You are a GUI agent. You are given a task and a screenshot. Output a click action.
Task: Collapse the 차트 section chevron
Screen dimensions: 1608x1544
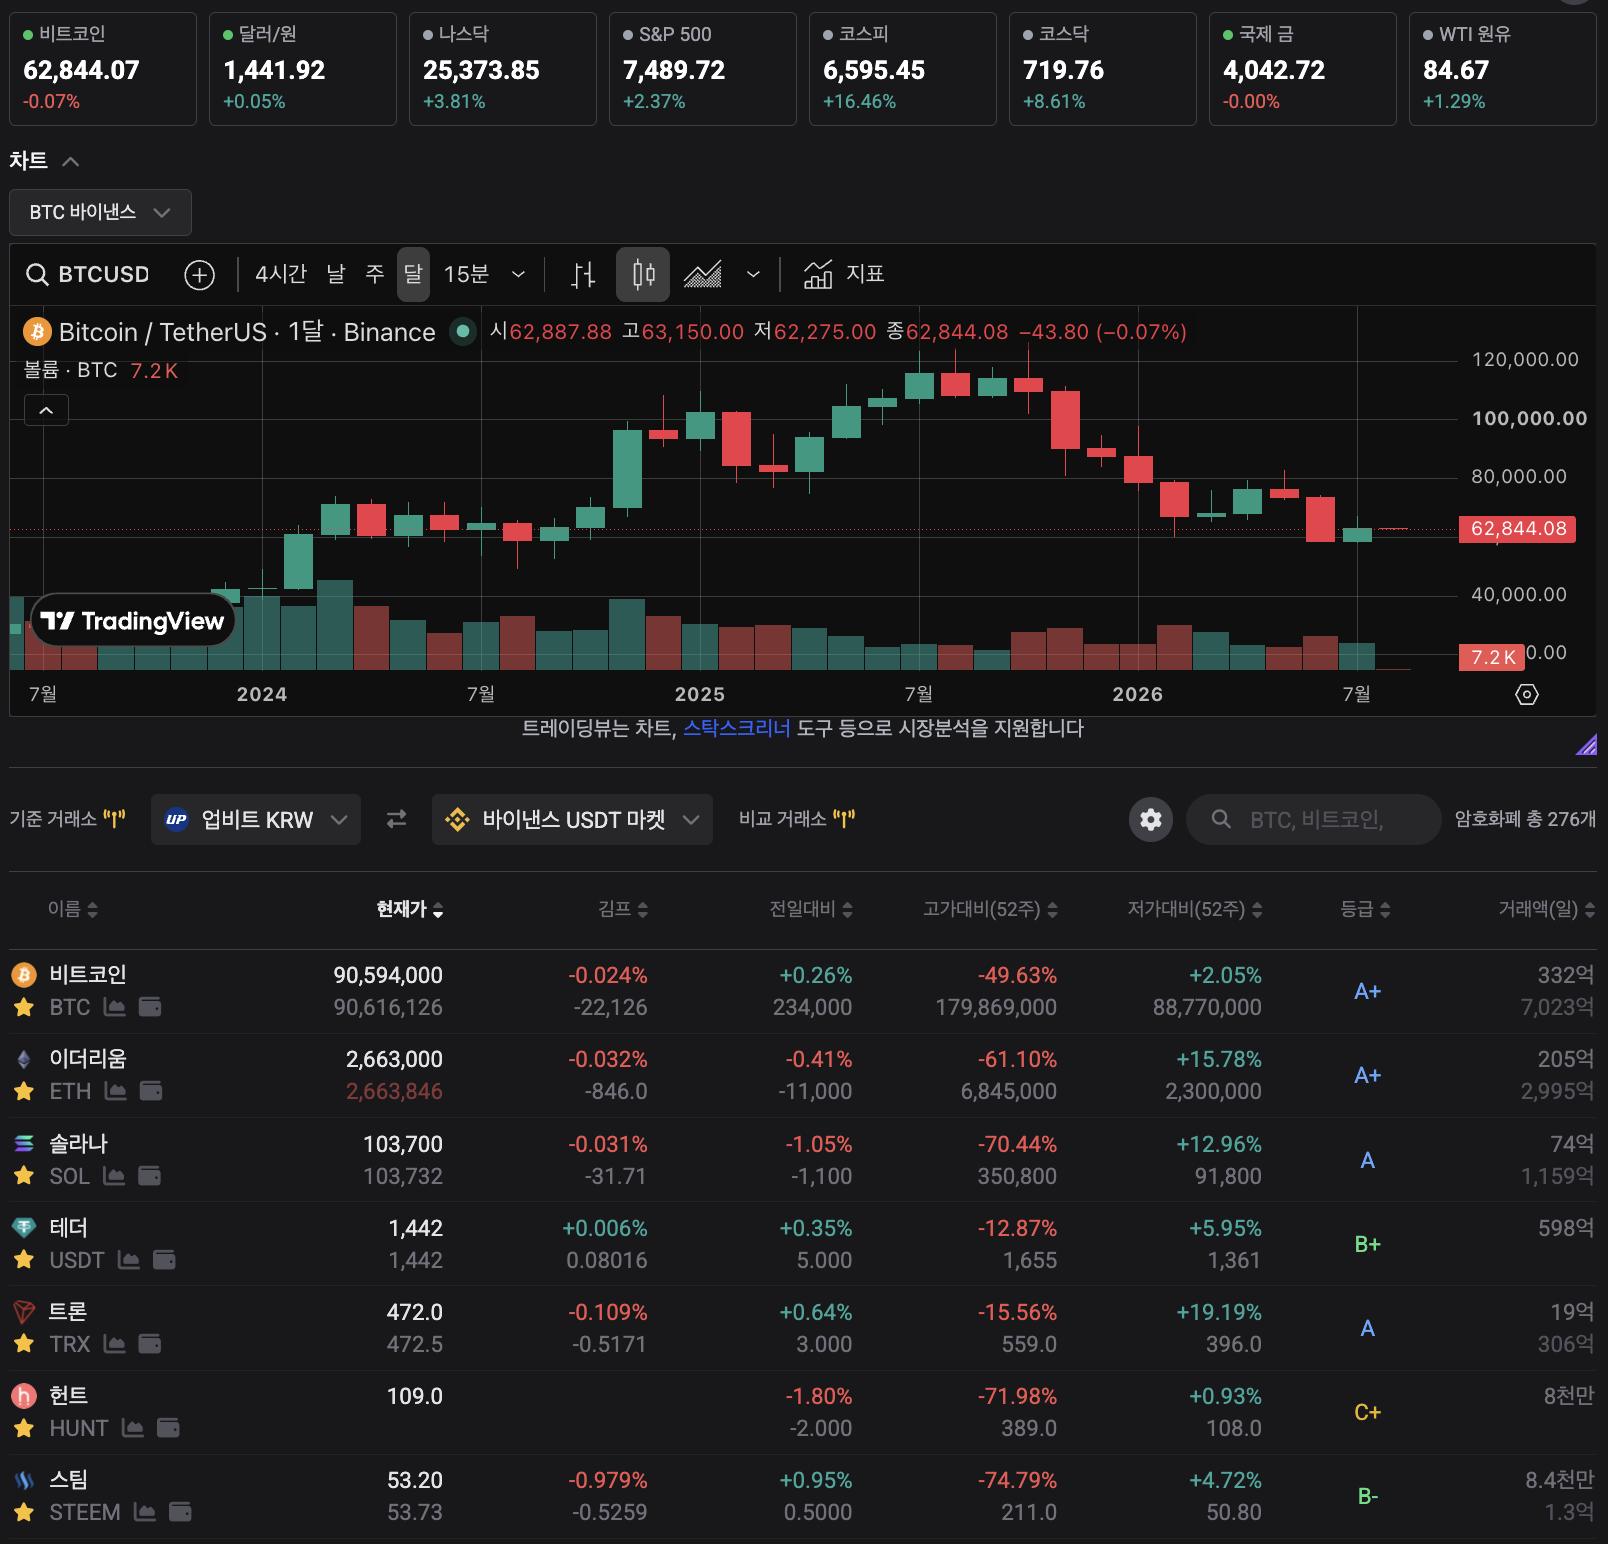(70, 161)
